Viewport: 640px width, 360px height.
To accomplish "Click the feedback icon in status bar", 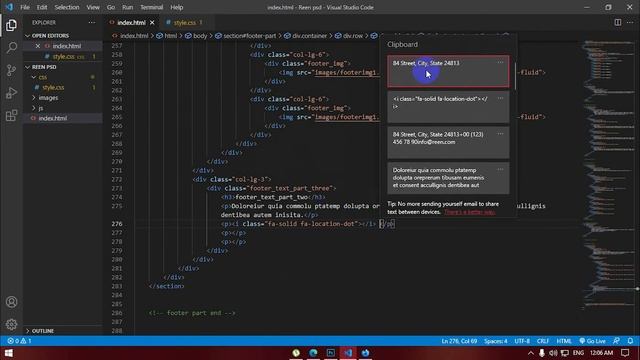I will 616,341.
